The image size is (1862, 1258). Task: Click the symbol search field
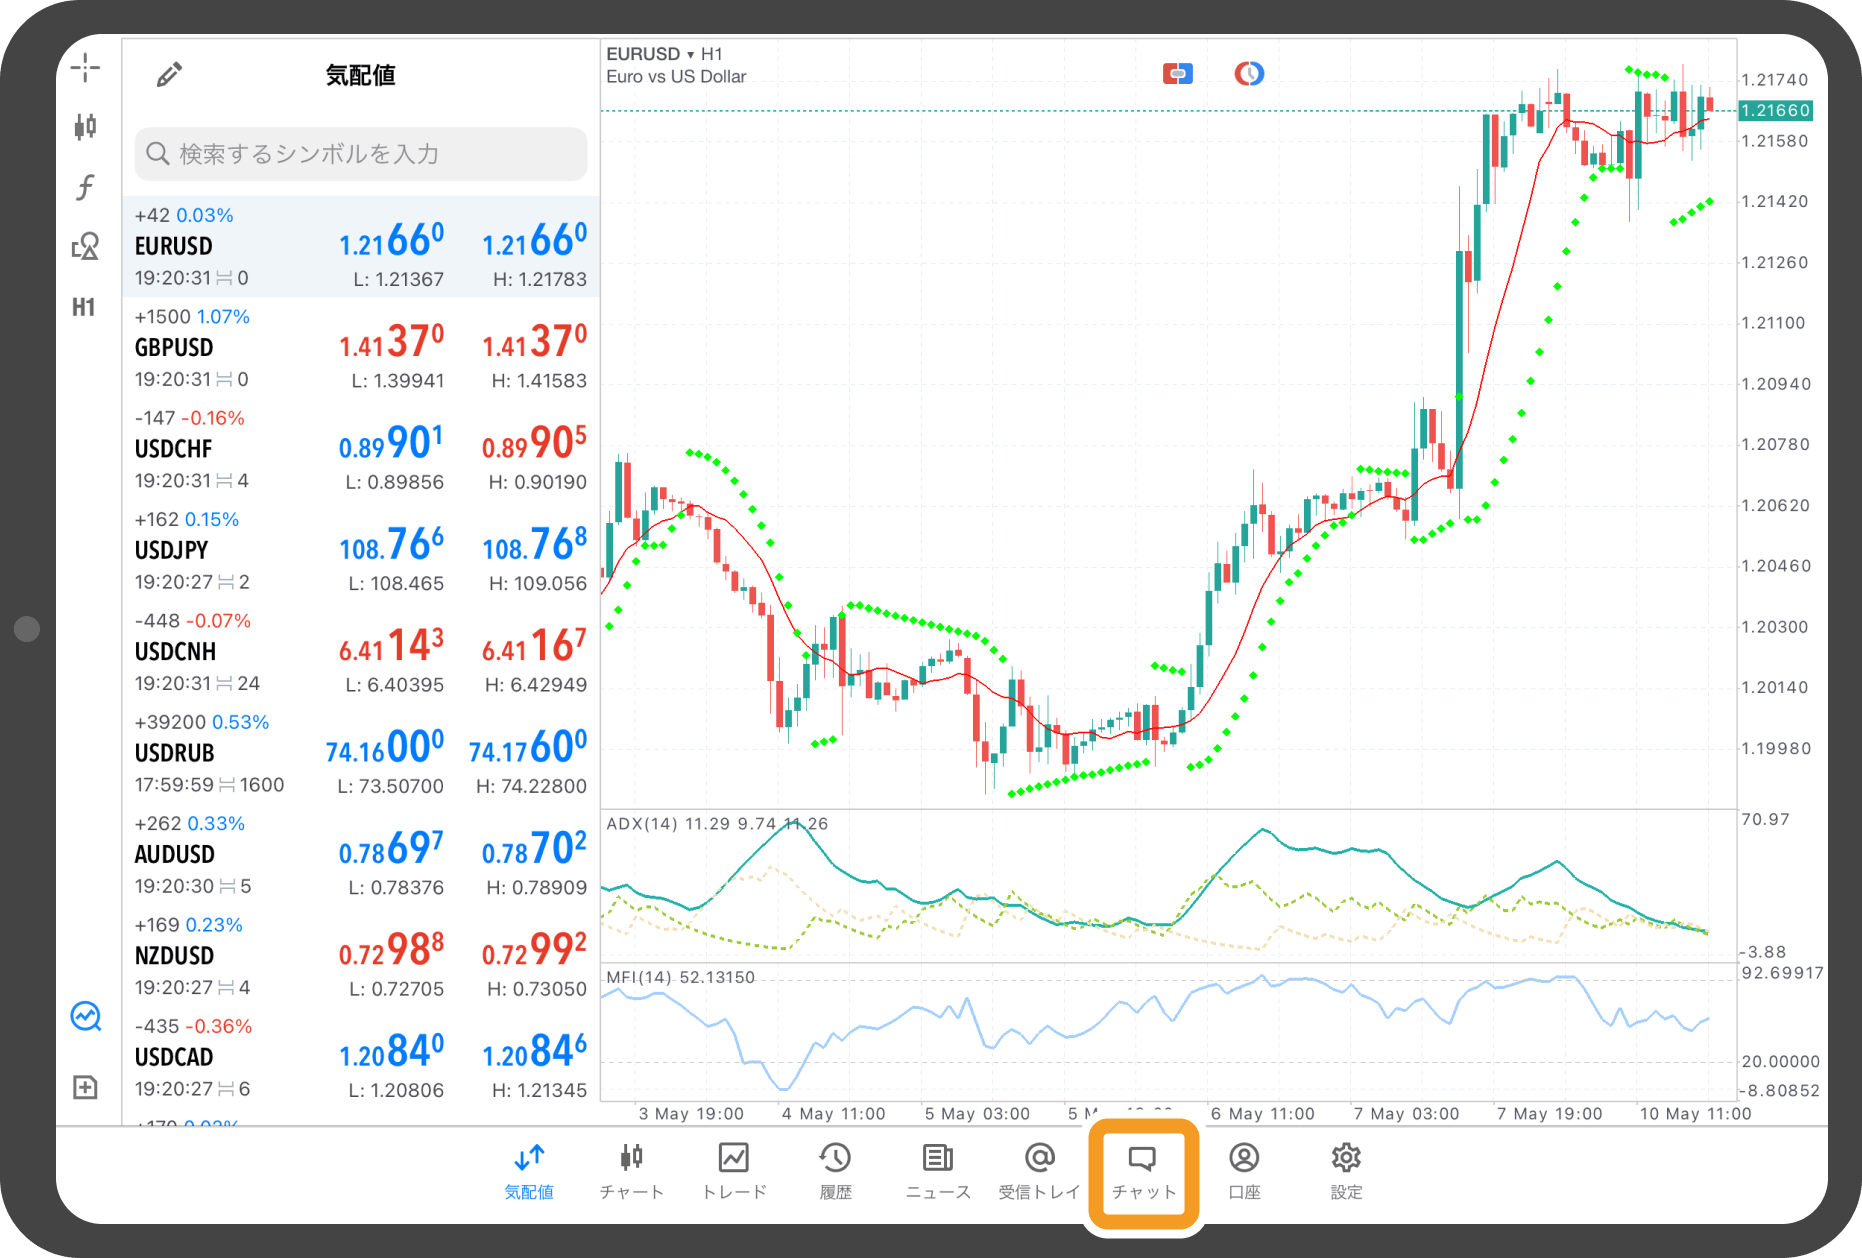point(360,154)
